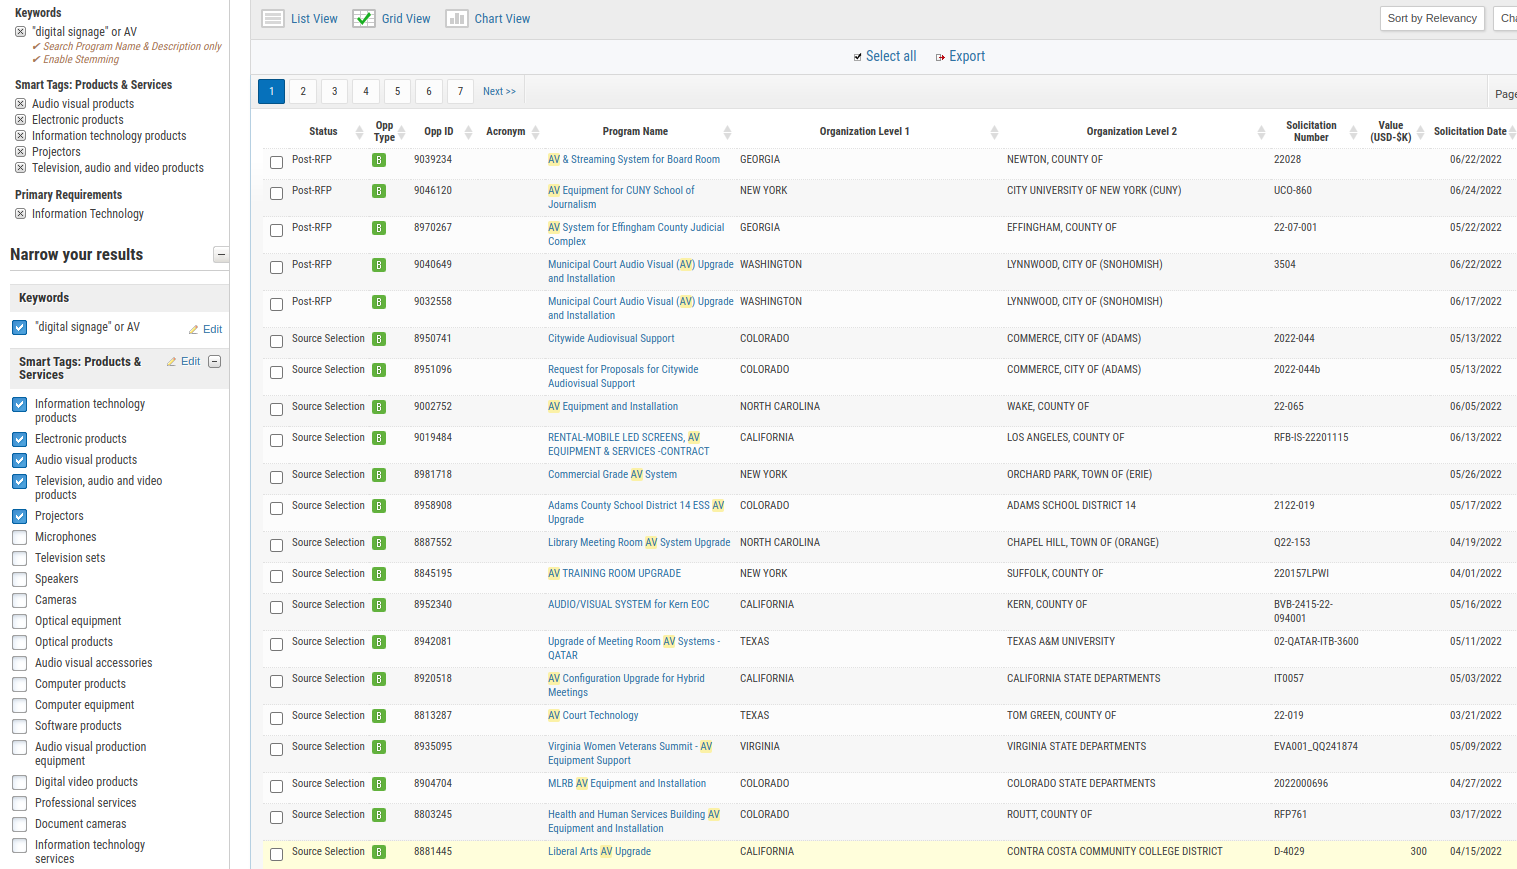The height and width of the screenshot is (869, 1517).
Task: Select row checkbox for Opp ID 9039234
Action: tap(276, 162)
